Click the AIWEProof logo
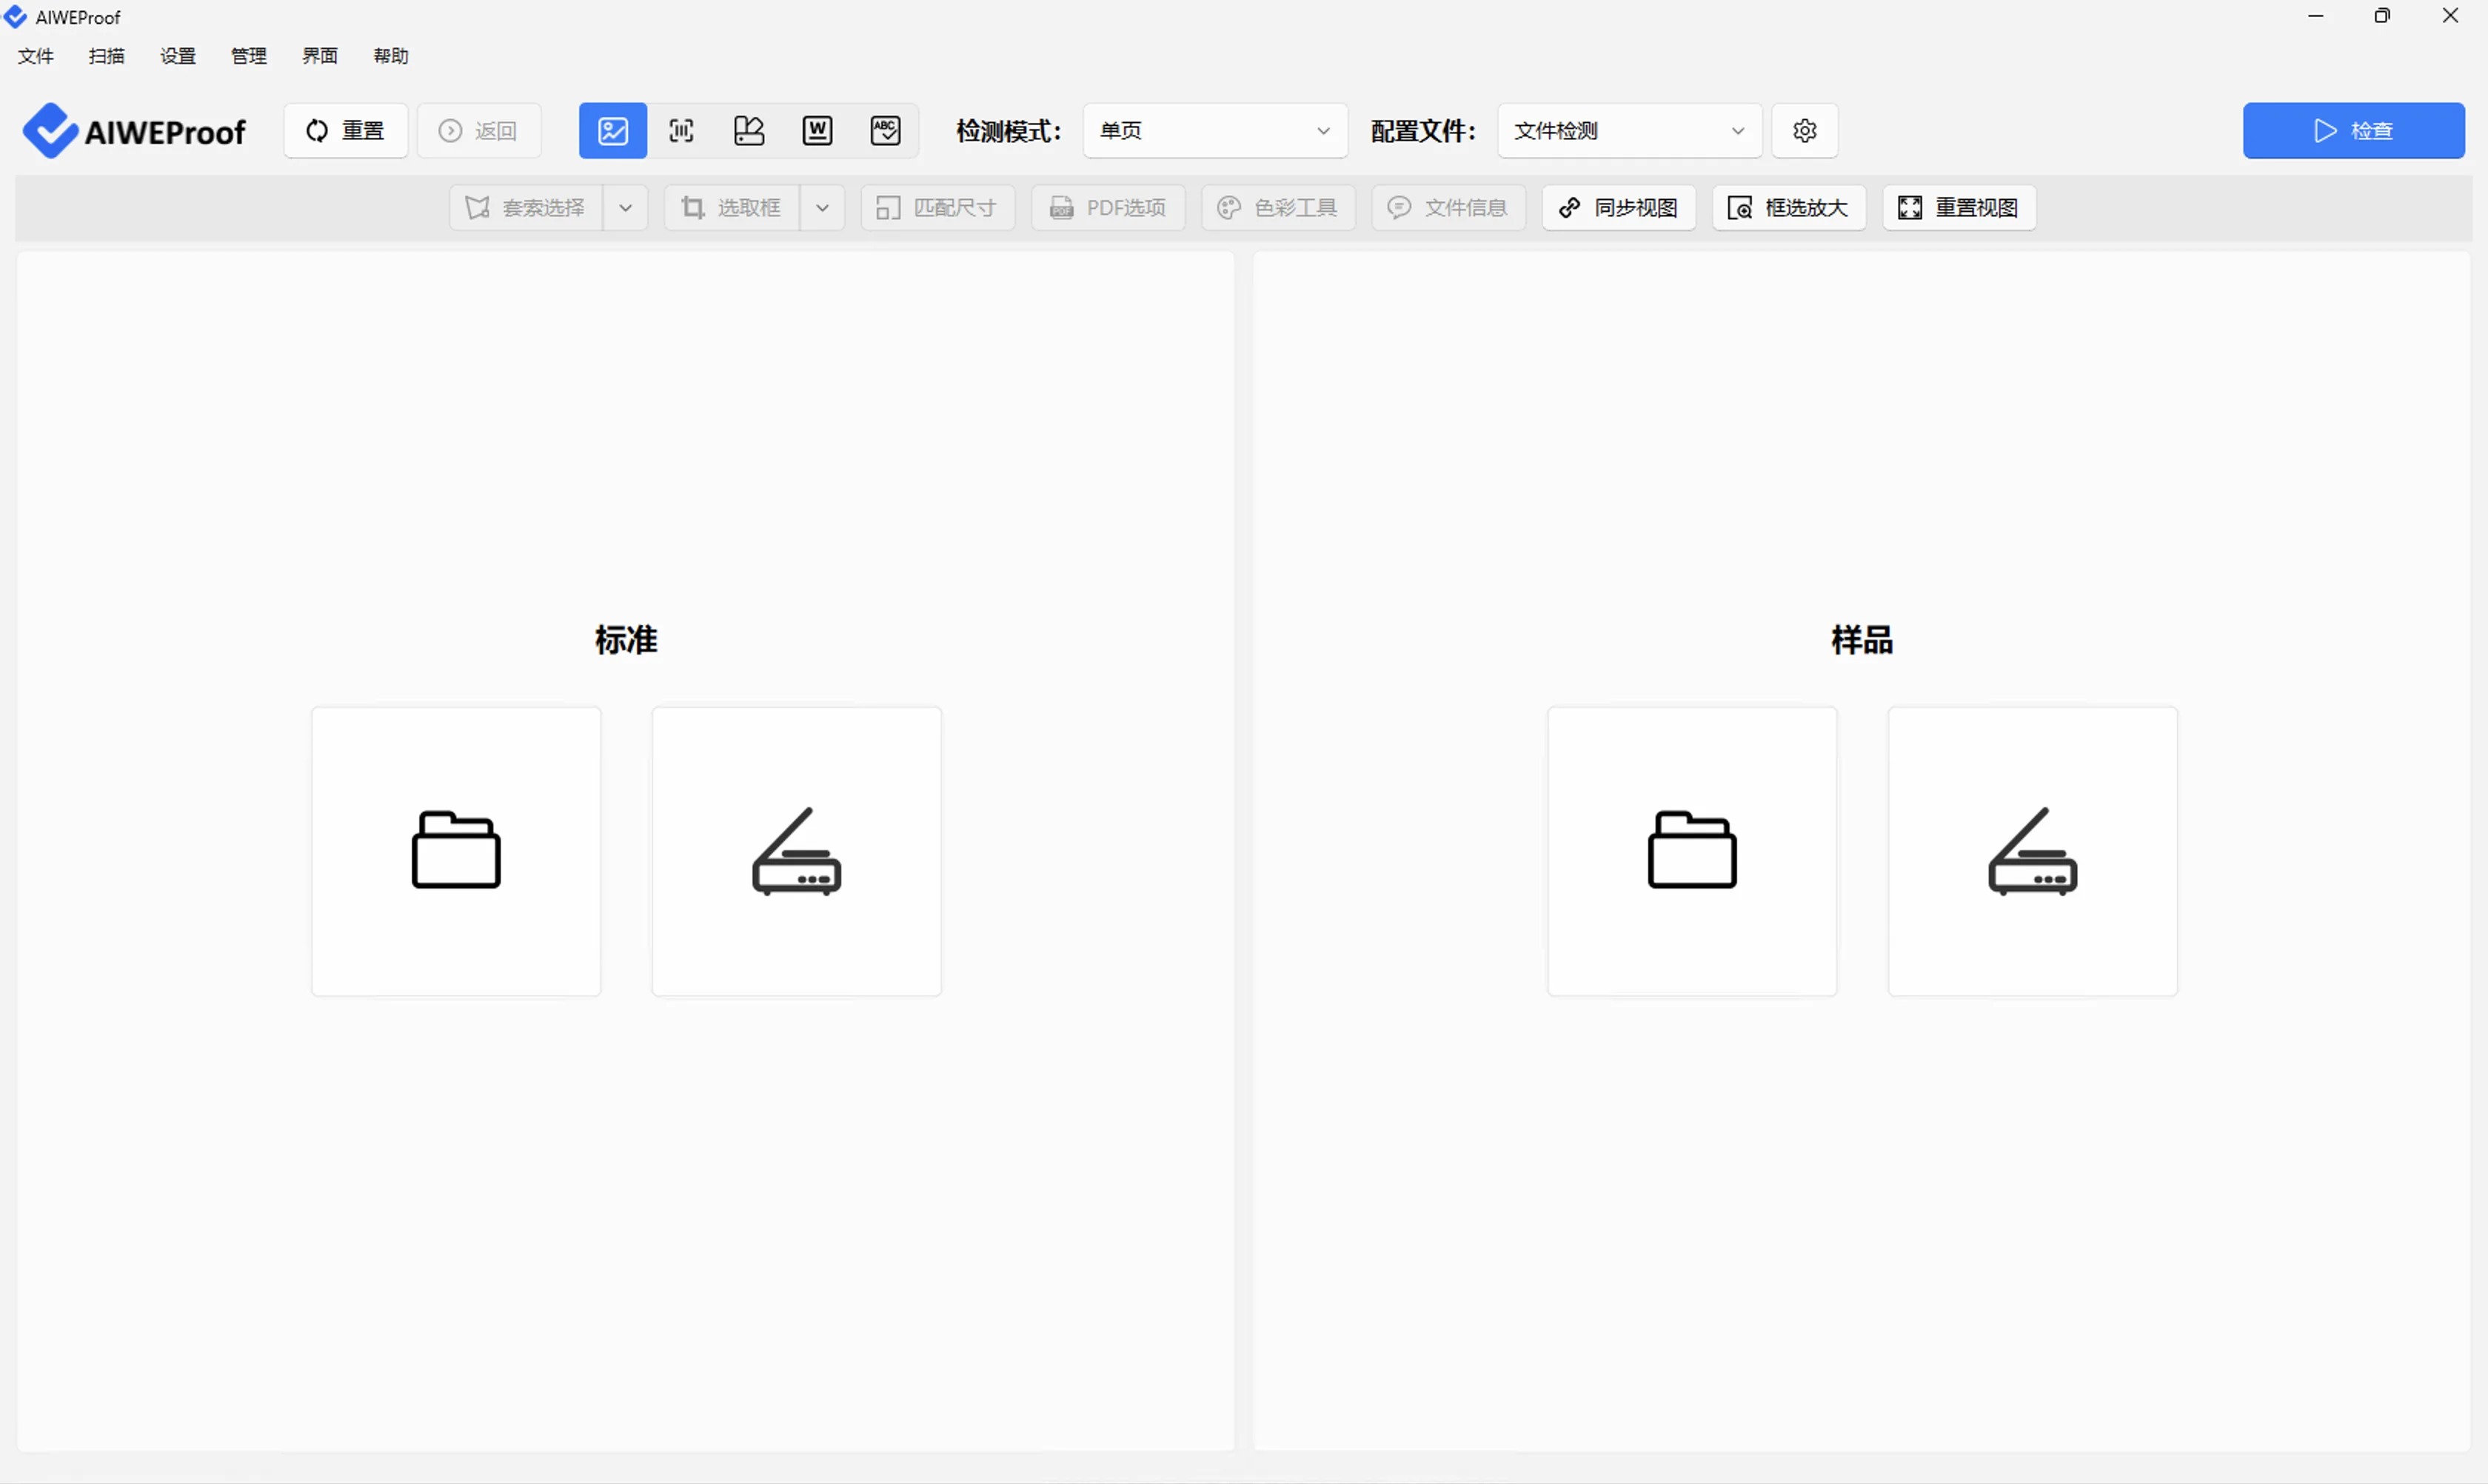 [134, 130]
